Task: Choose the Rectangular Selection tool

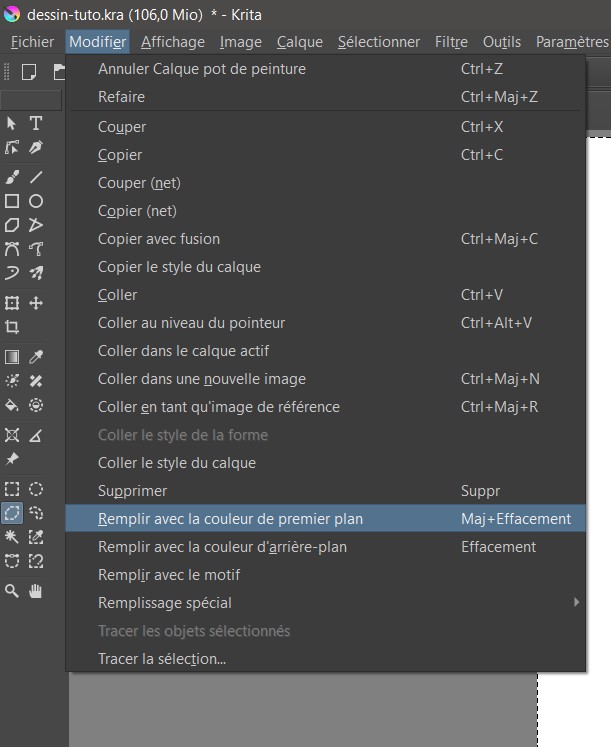Action: (x=12, y=489)
